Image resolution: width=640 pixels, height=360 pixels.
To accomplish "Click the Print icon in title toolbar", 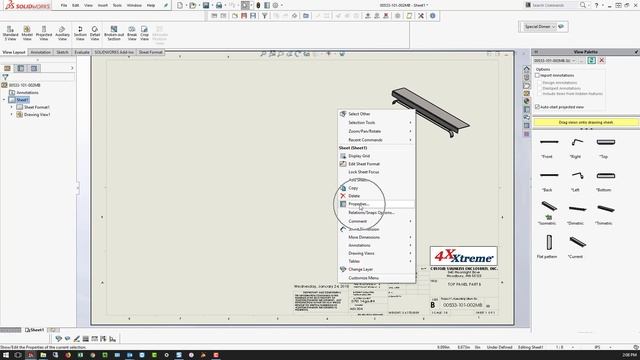I will click(x=219, y=5).
